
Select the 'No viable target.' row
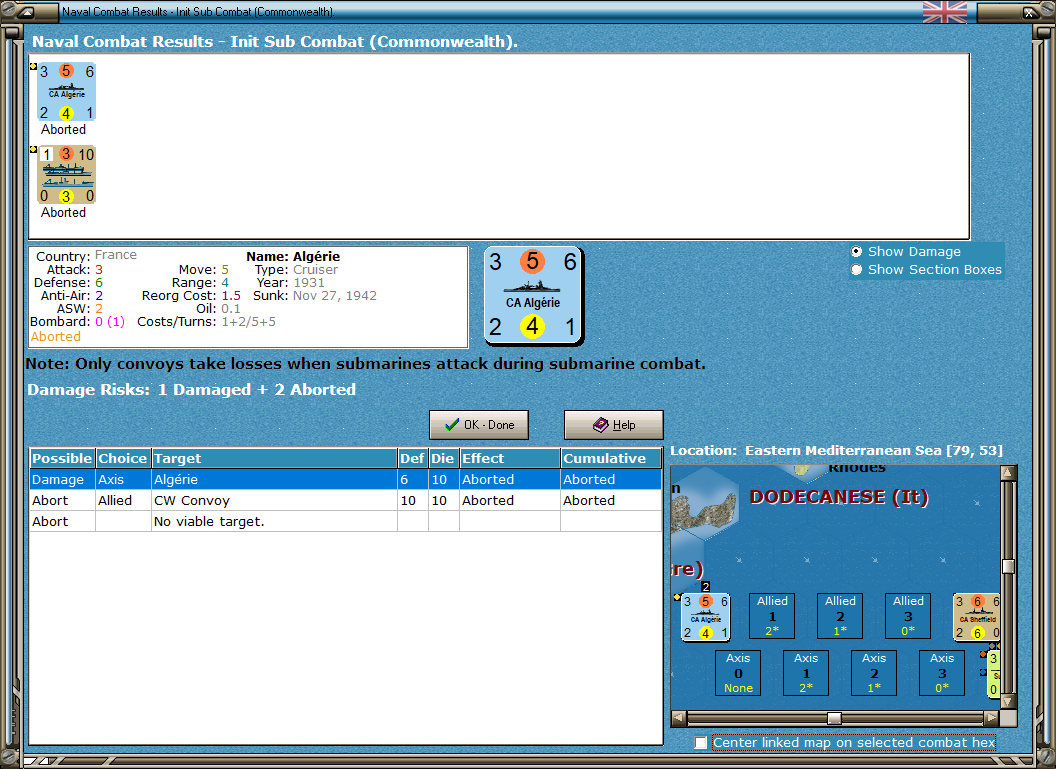point(345,521)
